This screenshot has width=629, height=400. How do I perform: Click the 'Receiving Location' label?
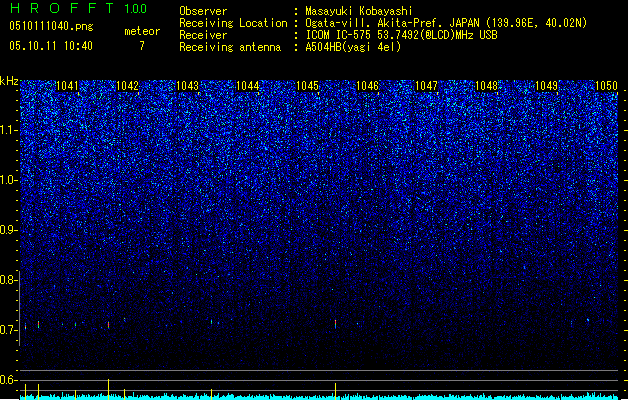233,23
